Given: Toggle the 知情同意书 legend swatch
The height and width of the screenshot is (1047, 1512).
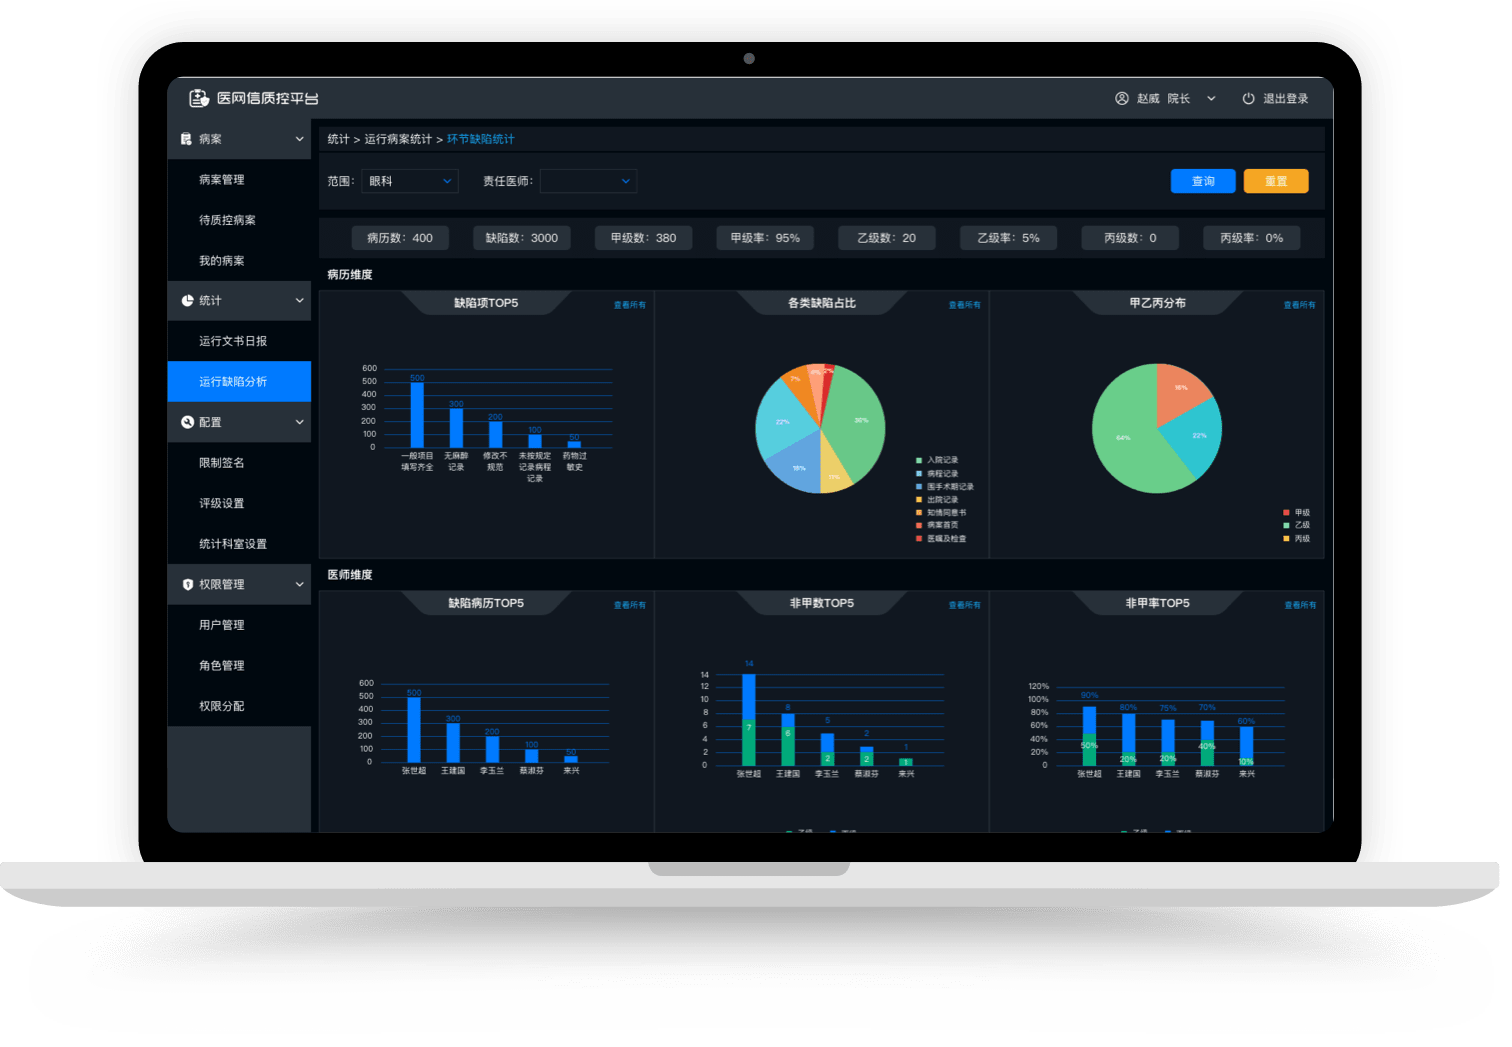Looking at the screenshot, I should (x=919, y=512).
